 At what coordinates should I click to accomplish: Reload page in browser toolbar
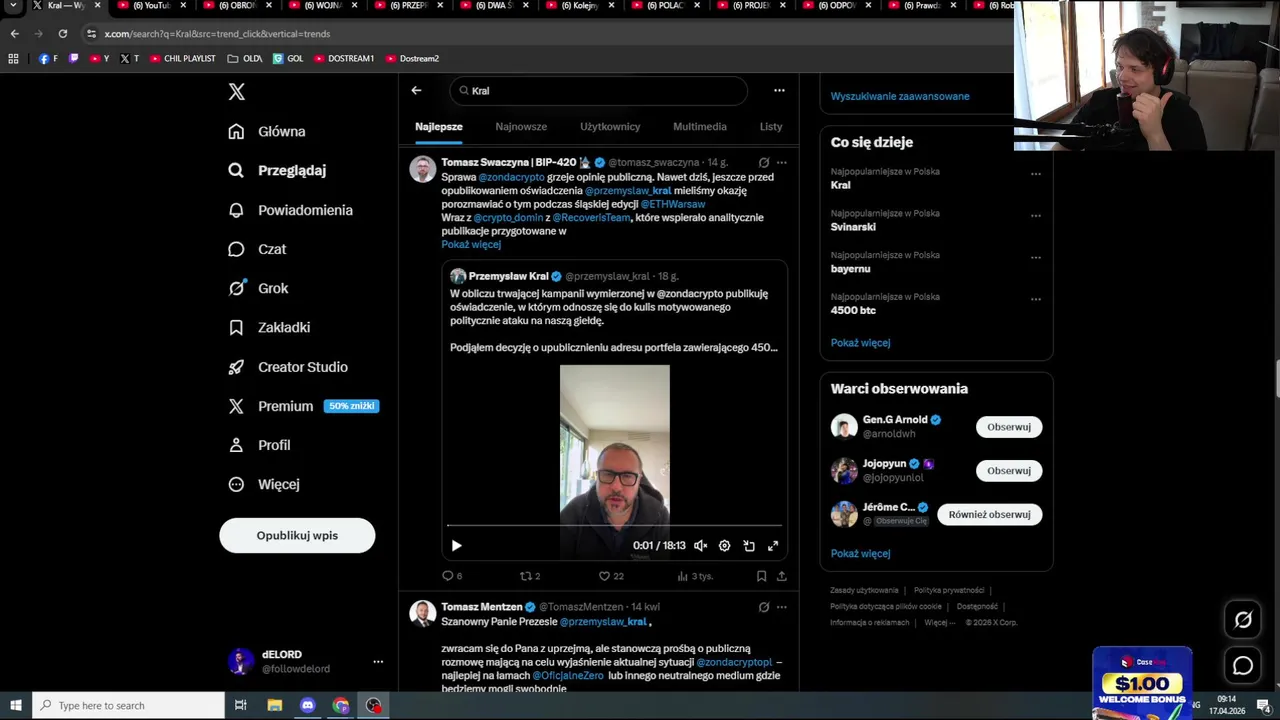coord(63,33)
